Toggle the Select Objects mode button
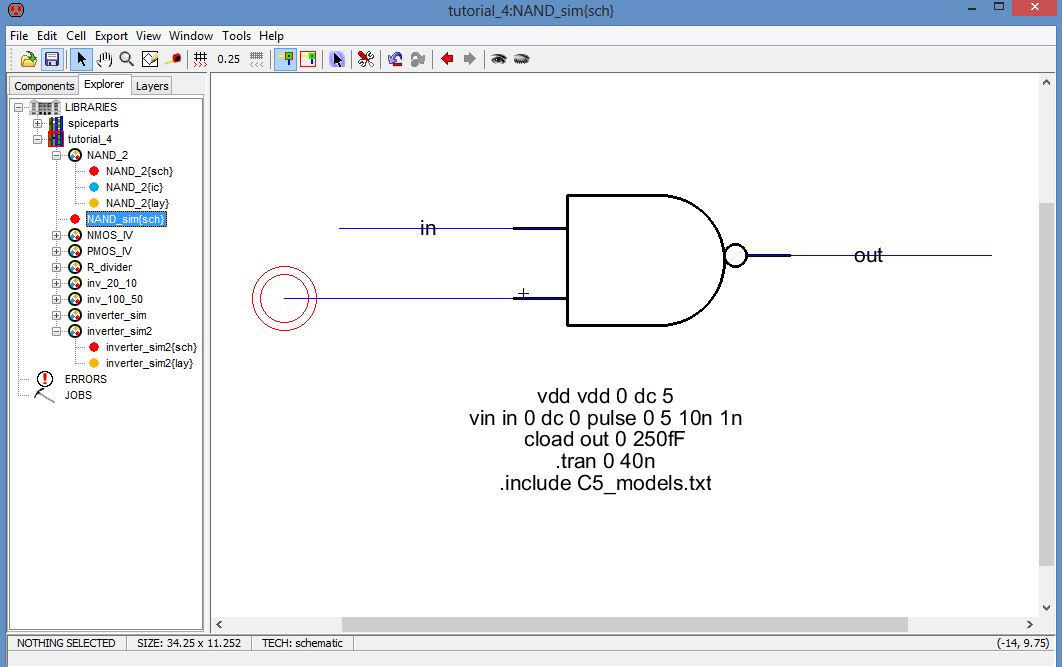1062x667 pixels. pyautogui.click(x=285, y=59)
